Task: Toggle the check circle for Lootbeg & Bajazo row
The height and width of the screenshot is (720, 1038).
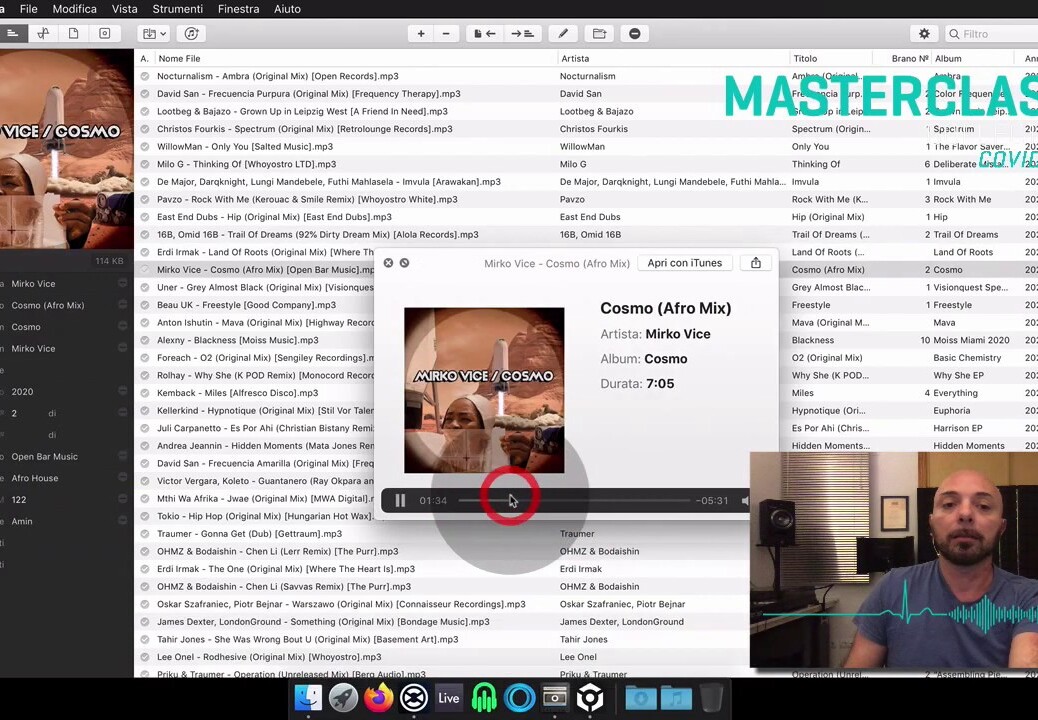Action: [x=144, y=111]
